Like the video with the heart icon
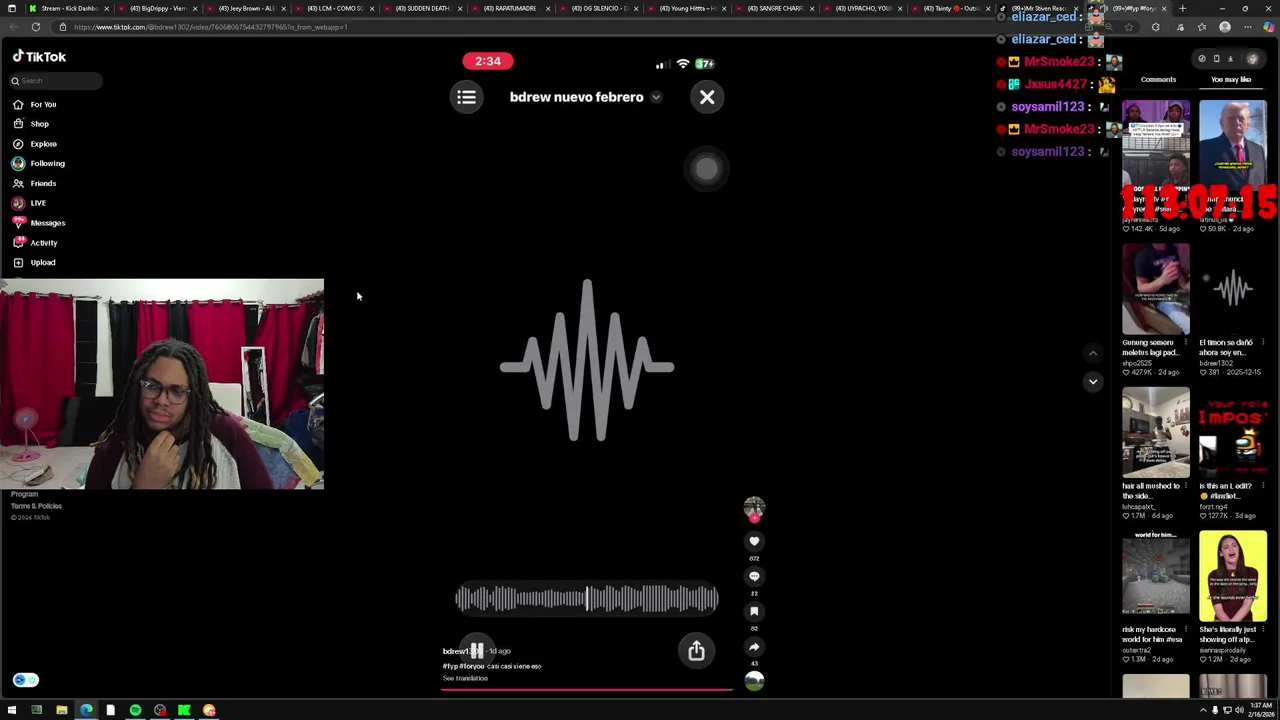Screen dimensions: 1280x720 tap(754, 541)
